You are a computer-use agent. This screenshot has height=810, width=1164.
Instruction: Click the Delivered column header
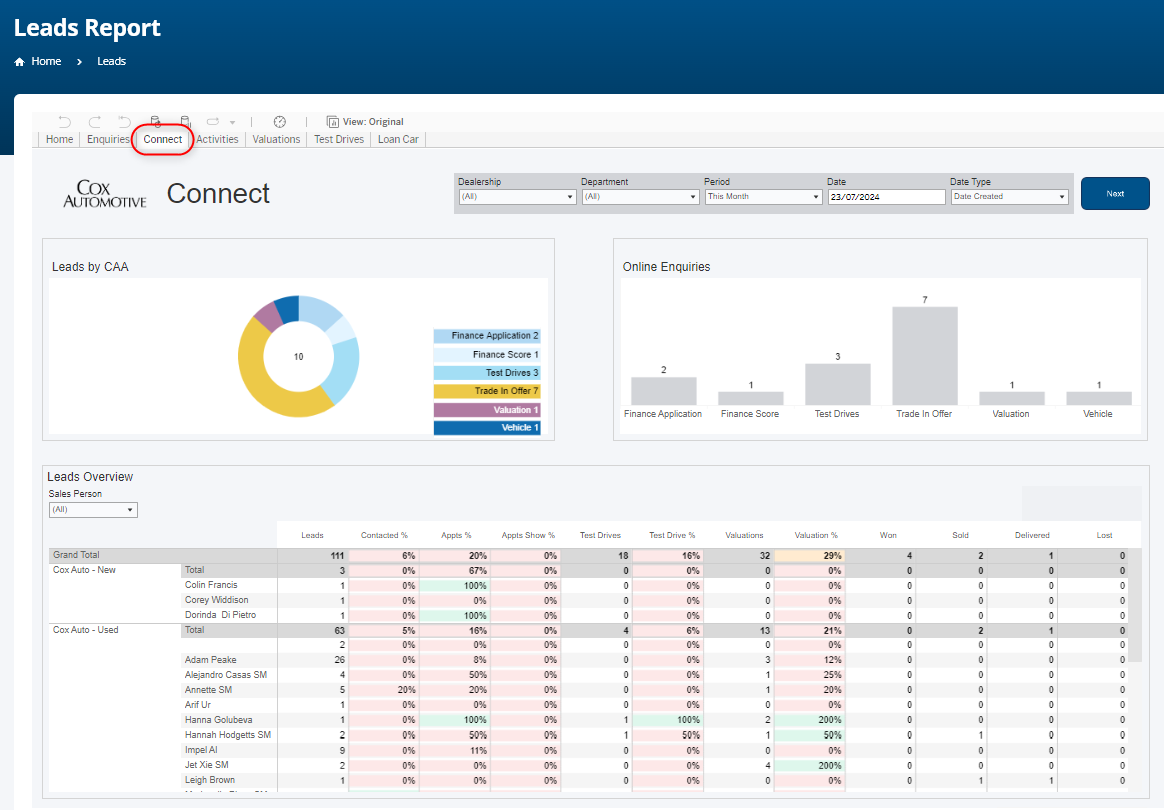click(x=1032, y=535)
